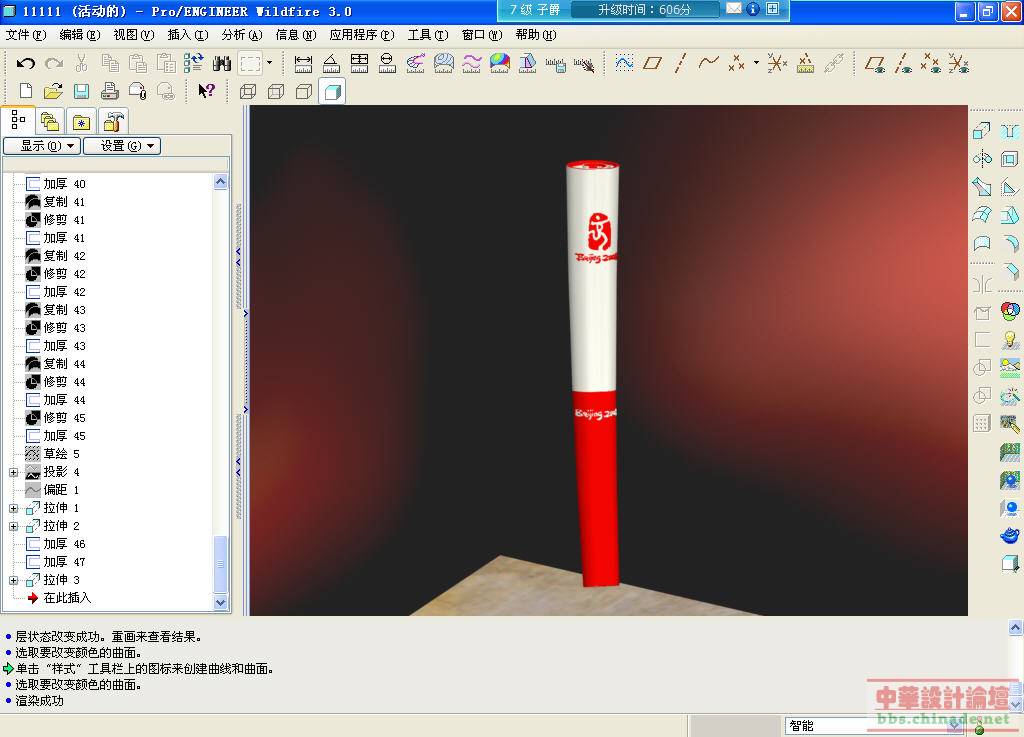1024x737 pixels.
Task: Open the 插入 menu
Action: point(187,35)
